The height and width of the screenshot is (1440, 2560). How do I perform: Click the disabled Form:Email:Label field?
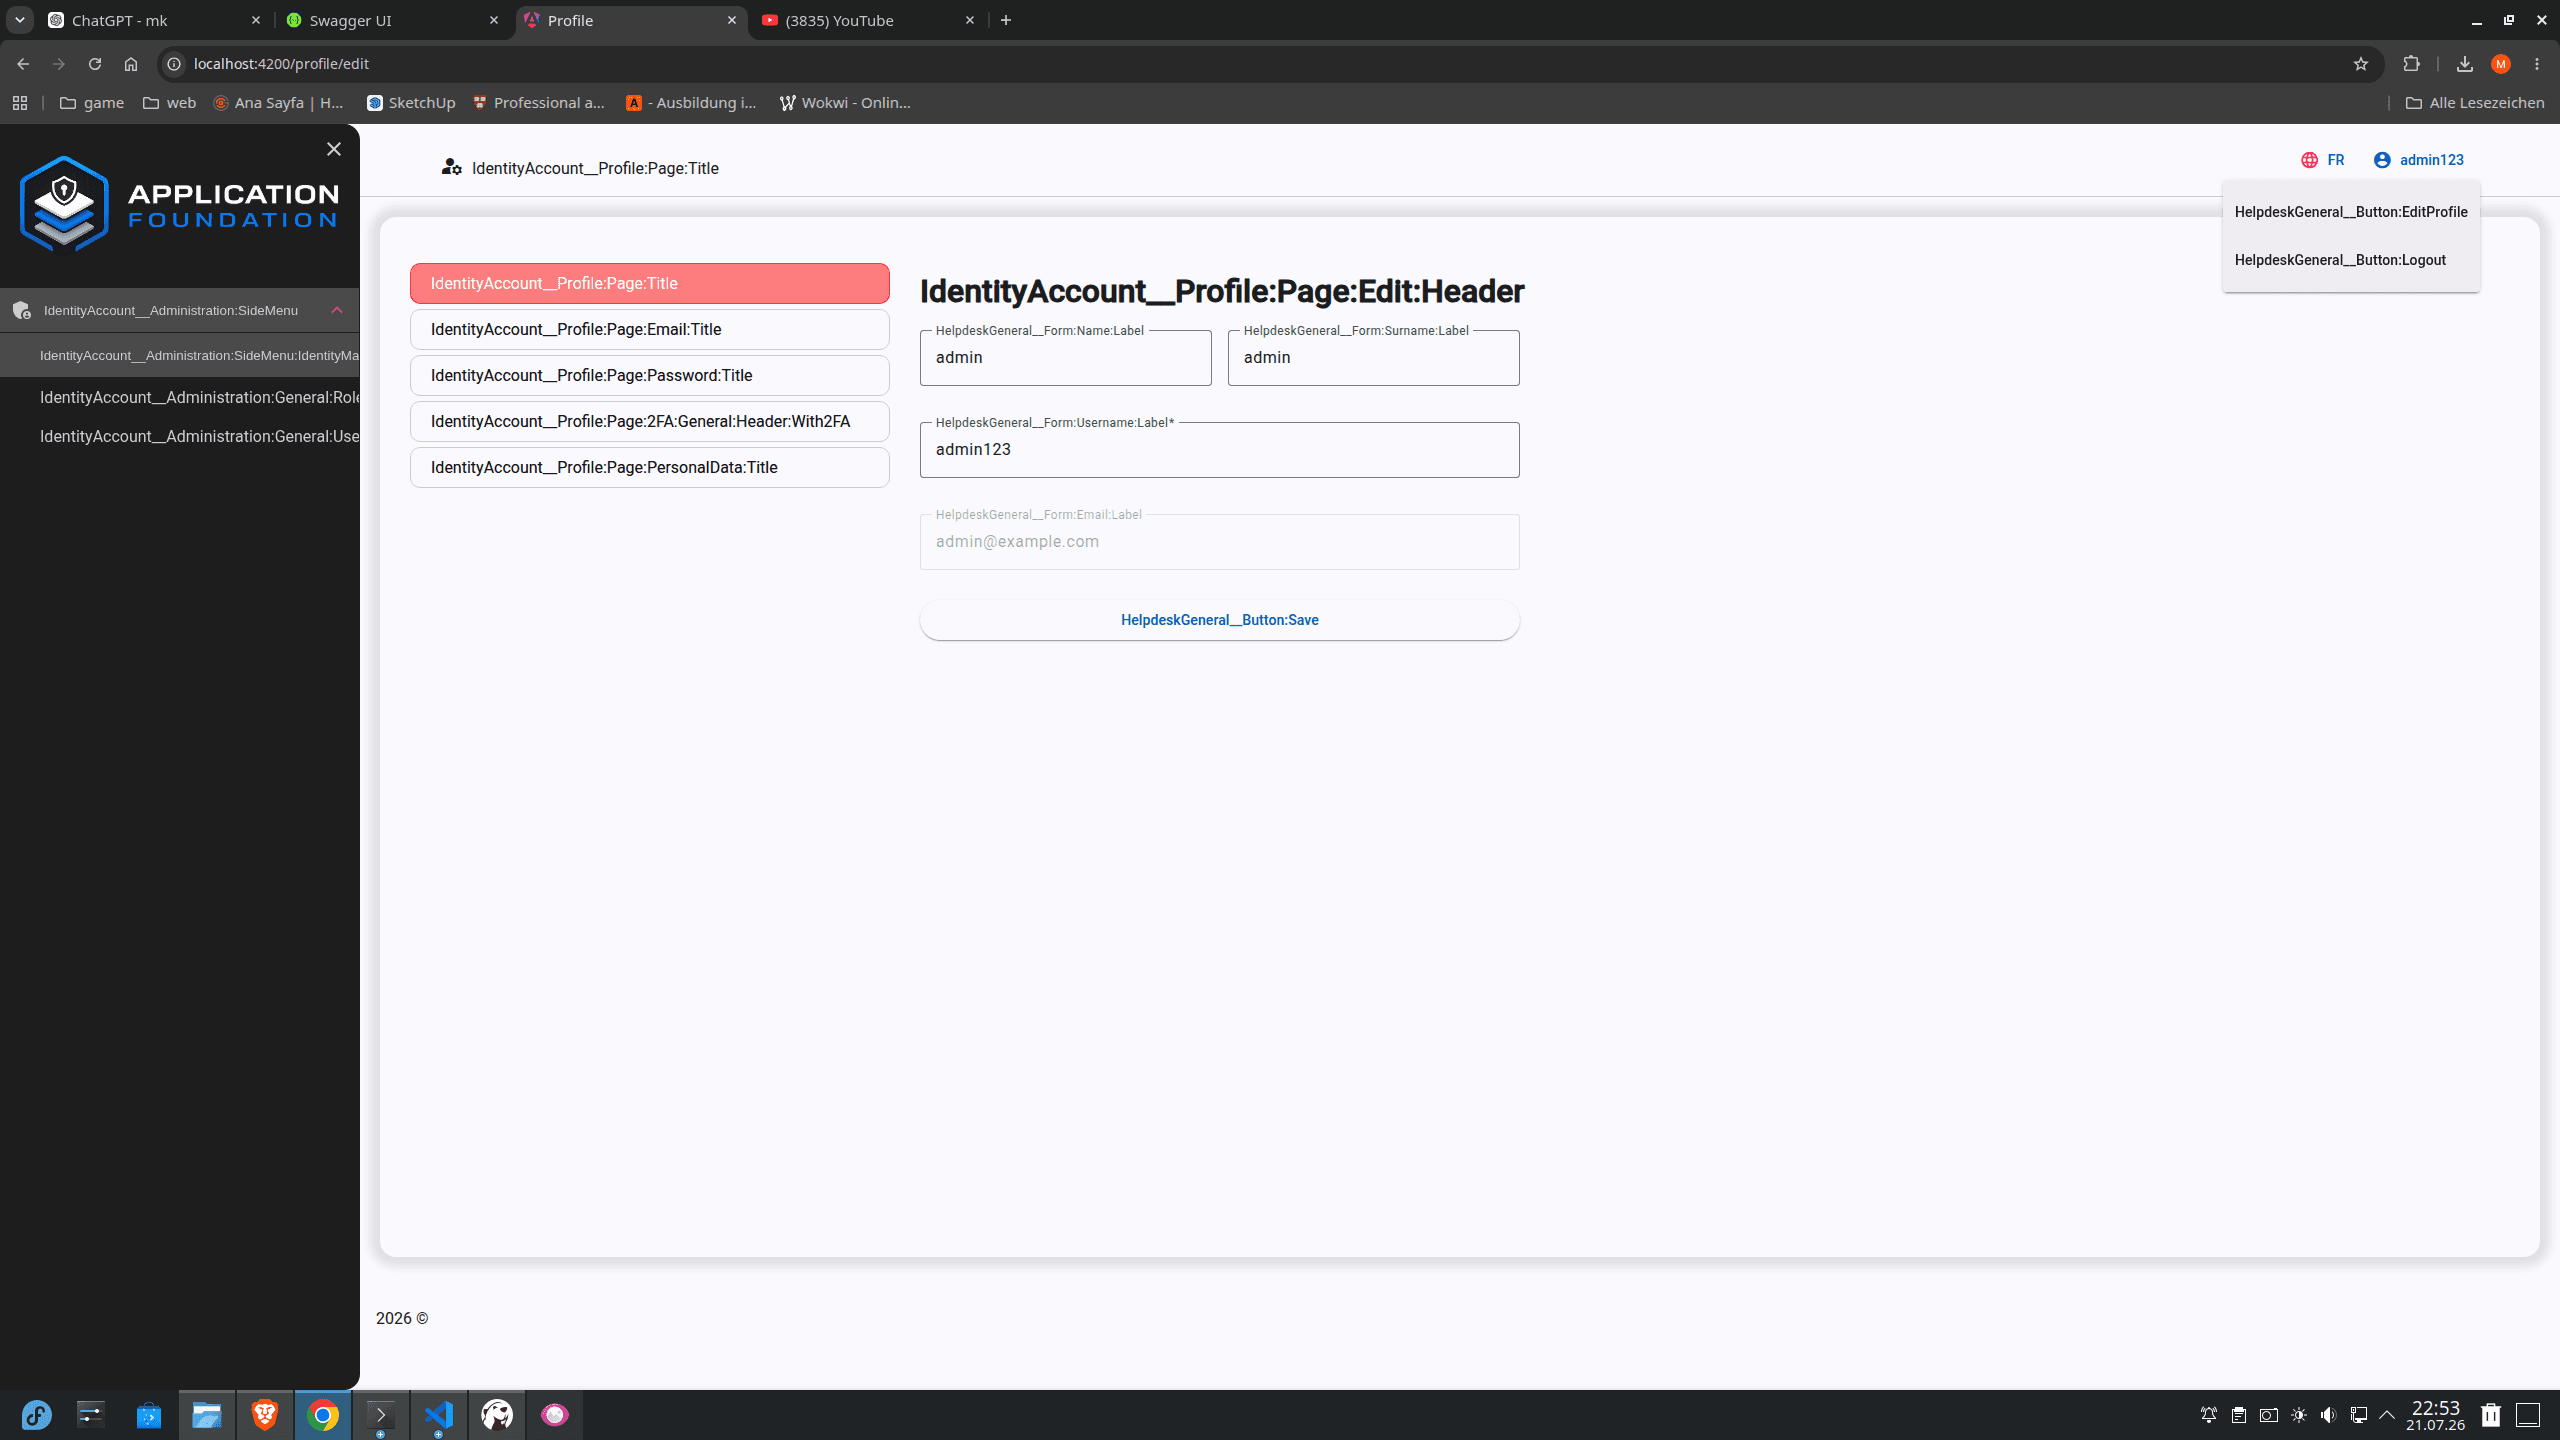(1220, 542)
